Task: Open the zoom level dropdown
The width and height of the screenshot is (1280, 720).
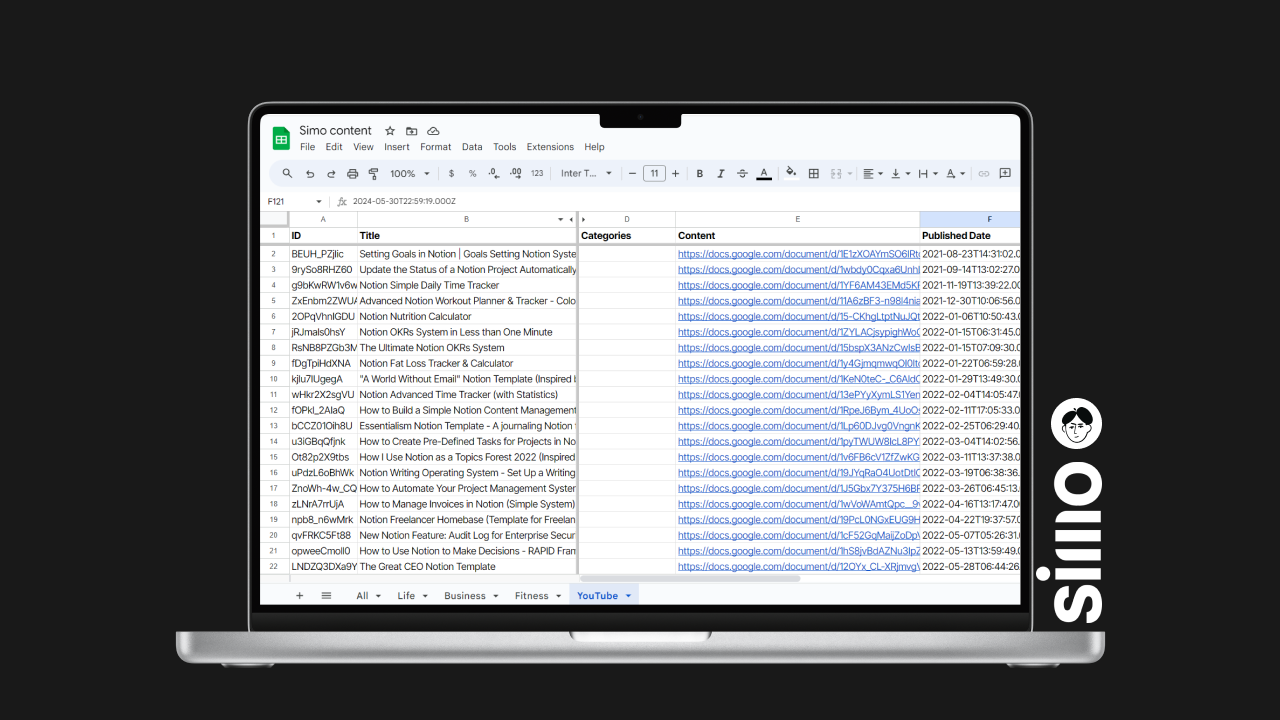Action: tap(408, 173)
